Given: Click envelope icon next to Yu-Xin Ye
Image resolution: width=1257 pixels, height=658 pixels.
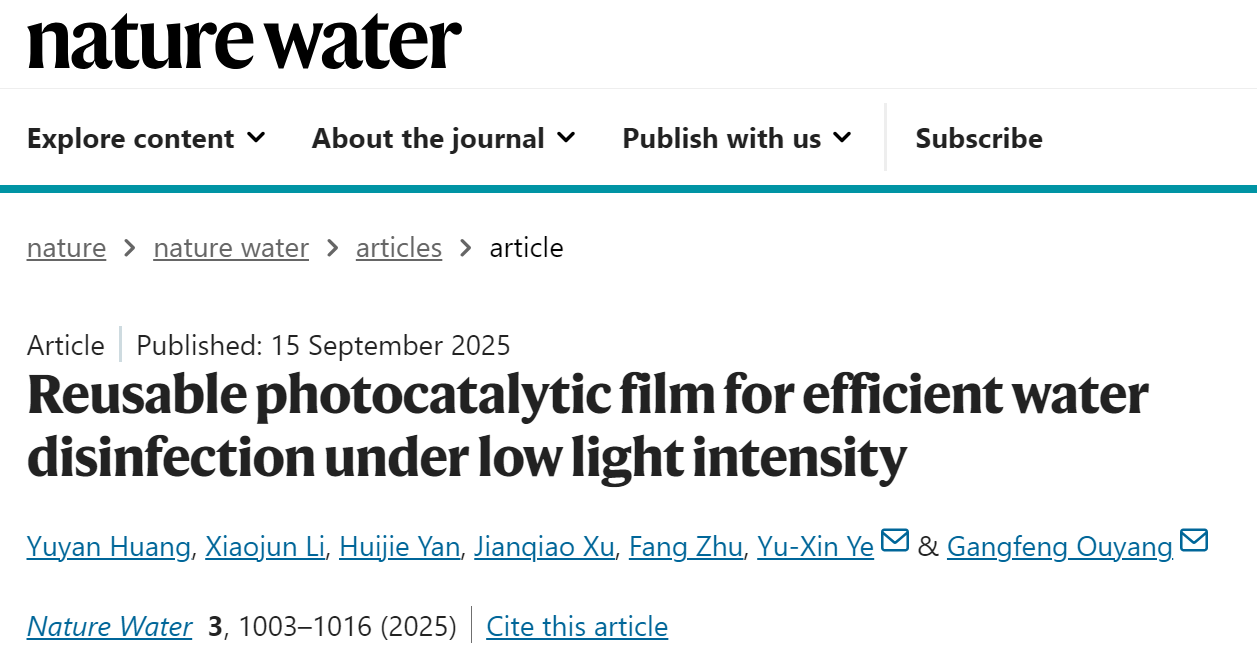Looking at the screenshot, I should pyautogui.click(x=894, y=542).
